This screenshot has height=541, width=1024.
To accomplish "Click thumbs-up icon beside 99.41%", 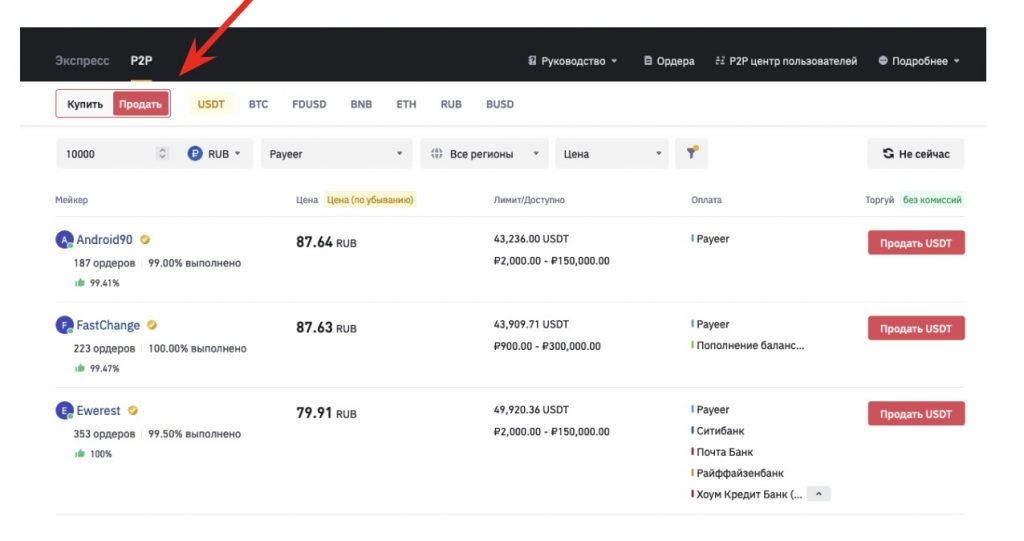I will (x=80, y=283).
